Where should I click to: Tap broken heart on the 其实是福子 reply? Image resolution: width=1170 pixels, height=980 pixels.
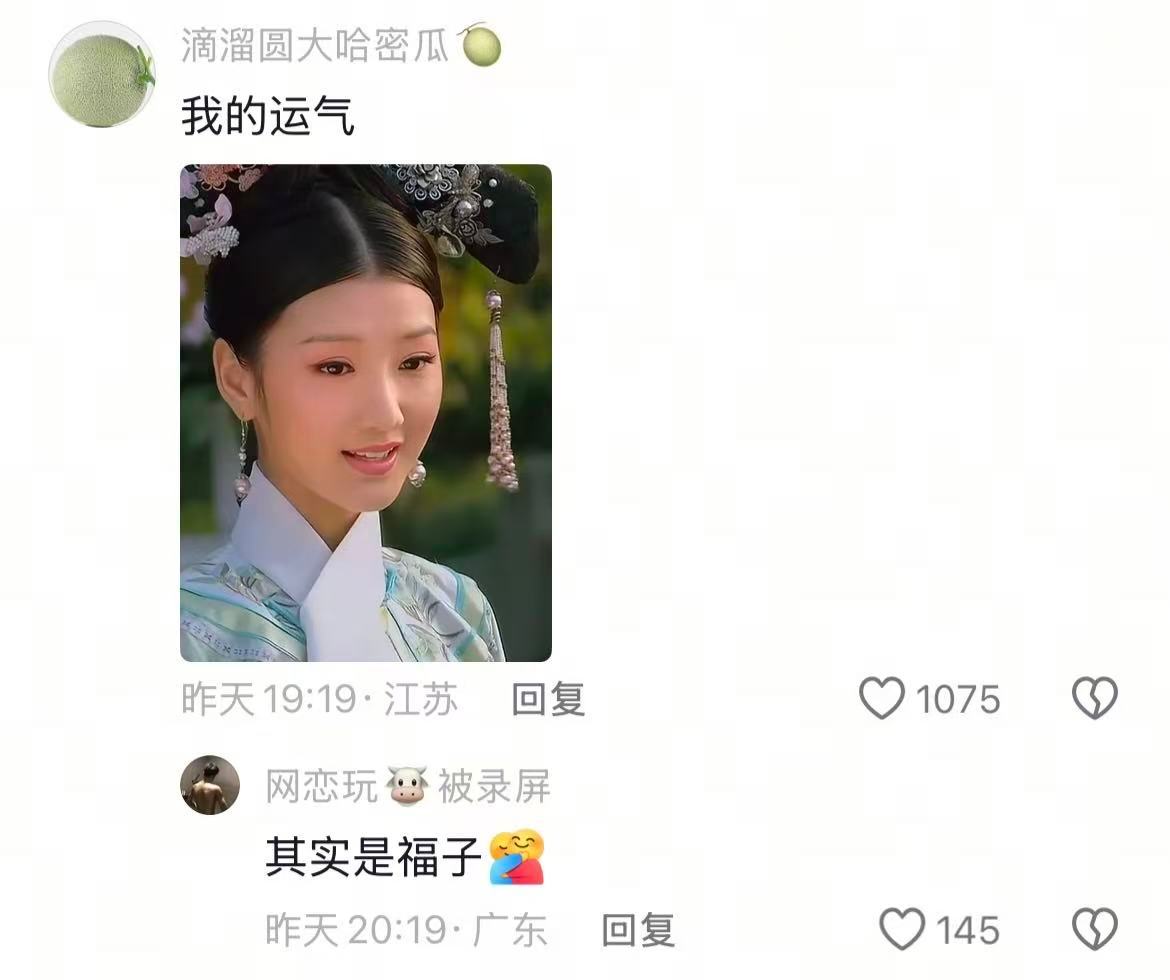point(1095,929)
